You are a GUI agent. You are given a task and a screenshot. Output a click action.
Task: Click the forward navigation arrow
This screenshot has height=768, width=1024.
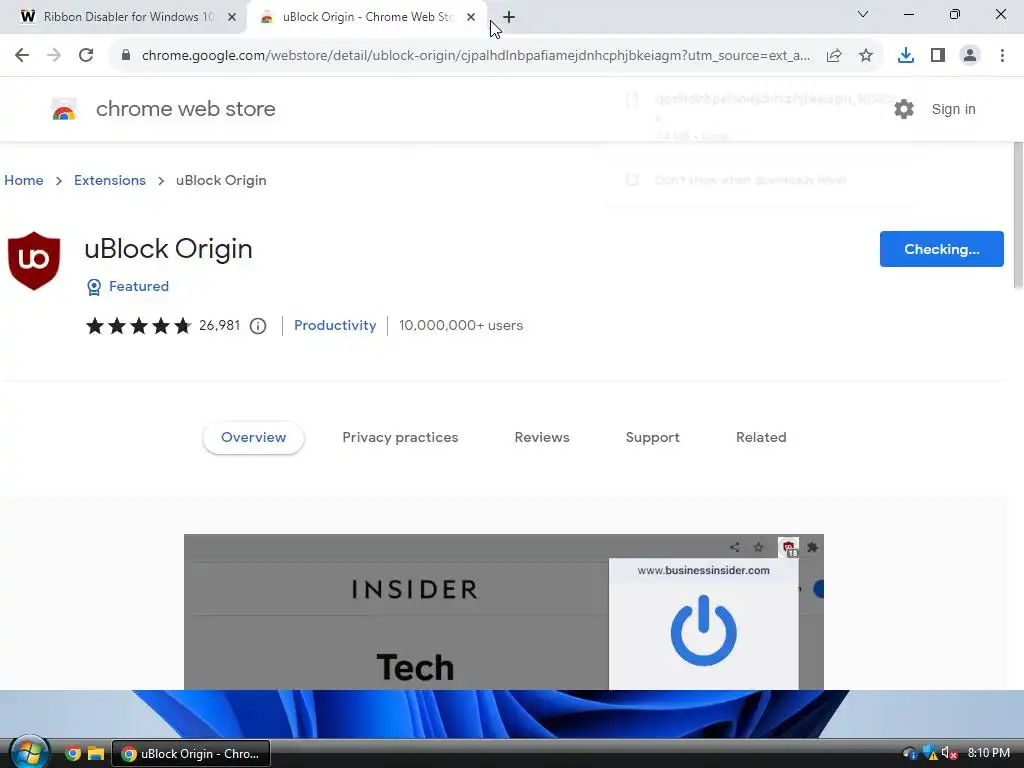pyautogui.click(x=54, y=56)
